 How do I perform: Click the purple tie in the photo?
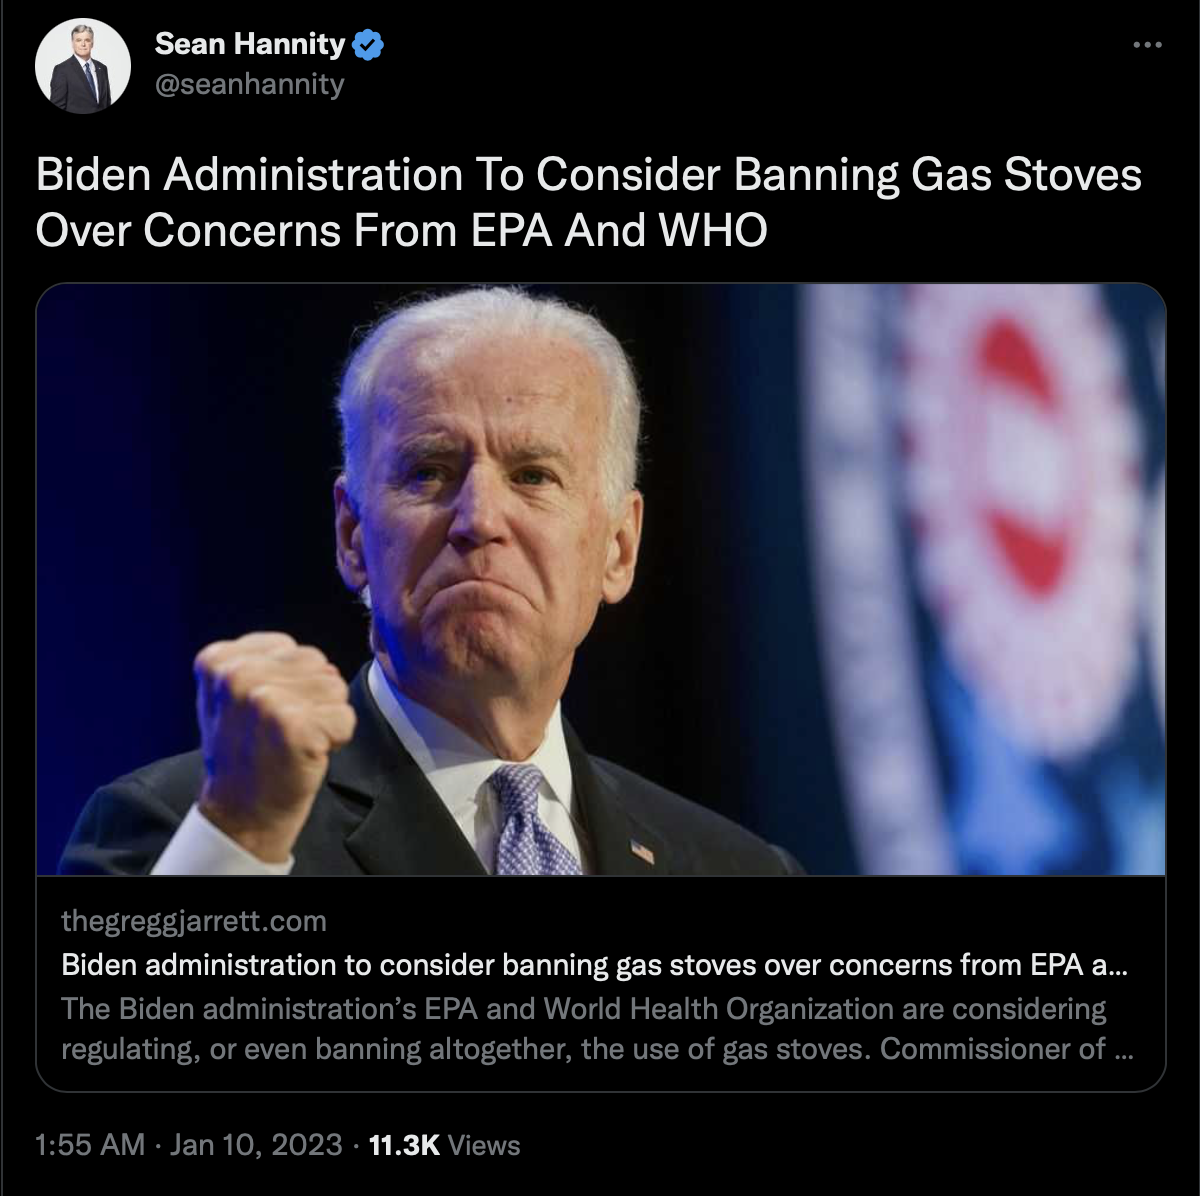pos(530,820)
